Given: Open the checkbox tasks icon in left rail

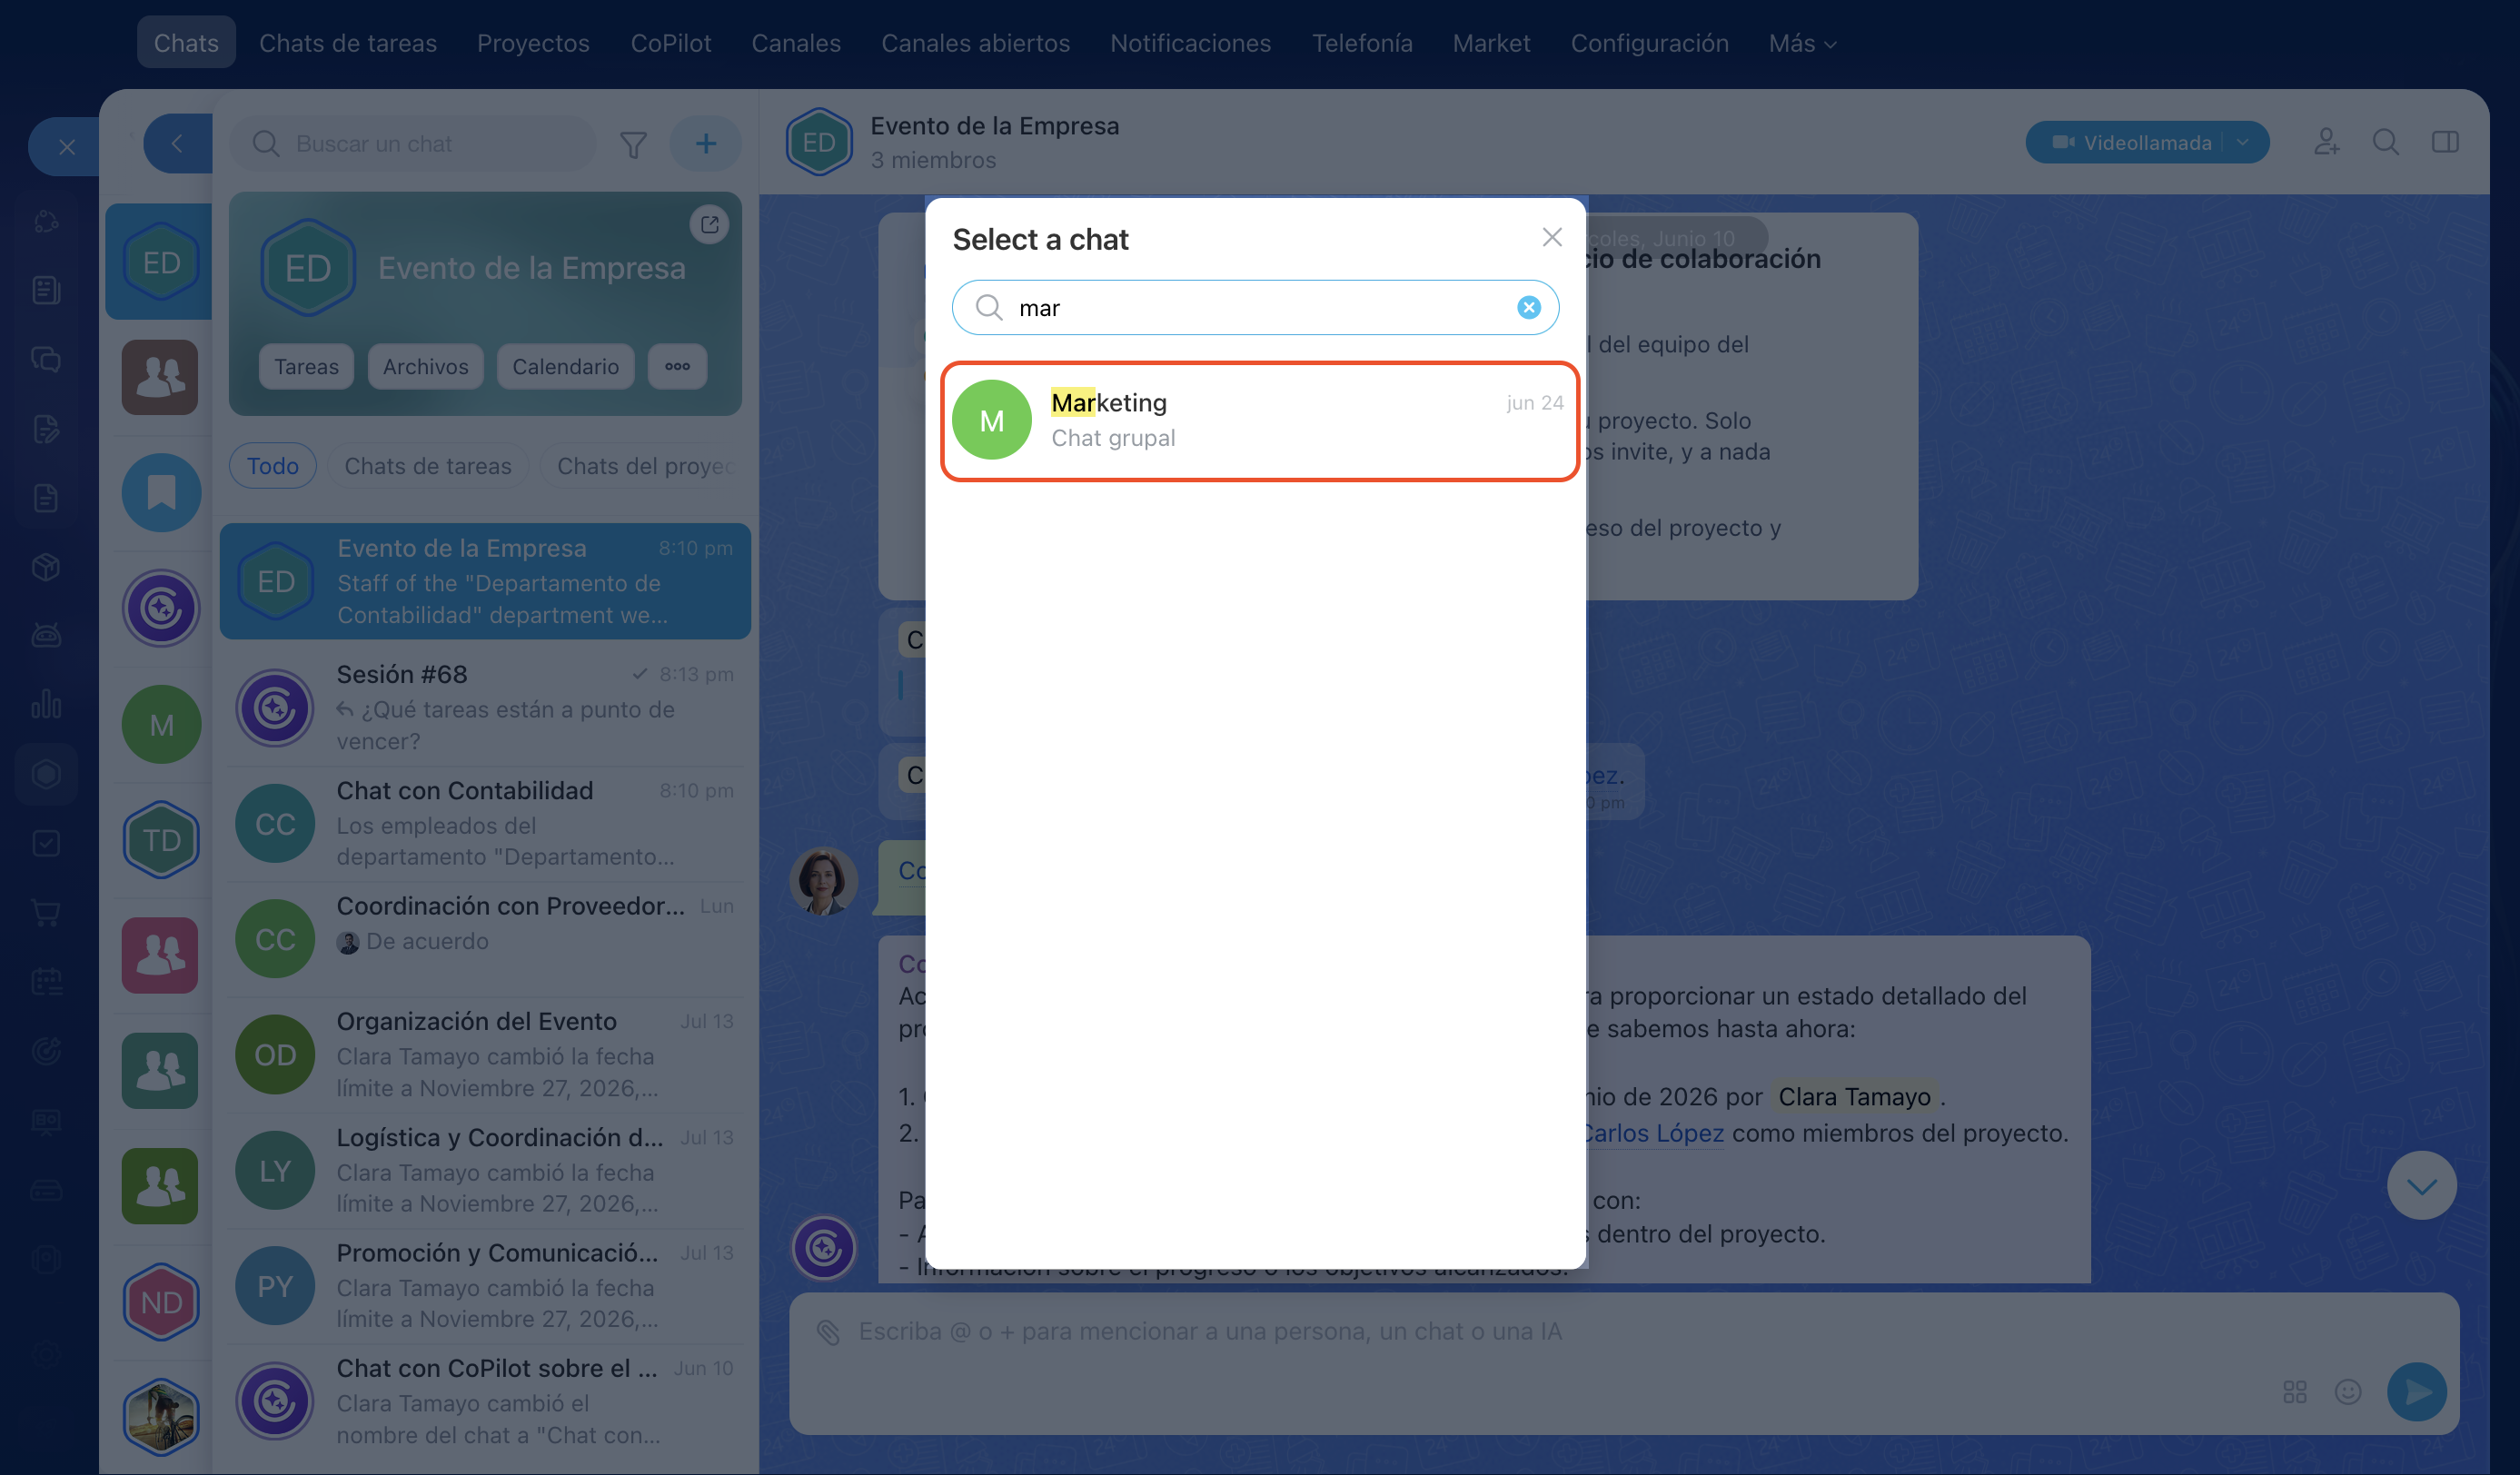Looking at the screenshot, I should point(46,843).
